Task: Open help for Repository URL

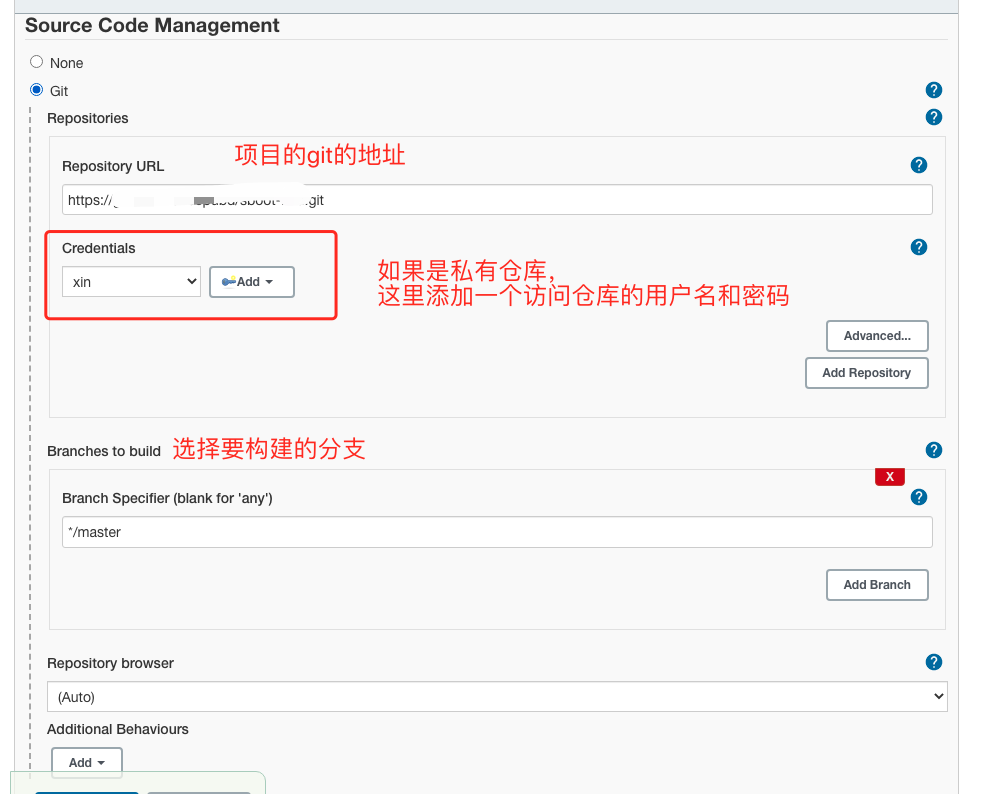Action: [919, 165]
